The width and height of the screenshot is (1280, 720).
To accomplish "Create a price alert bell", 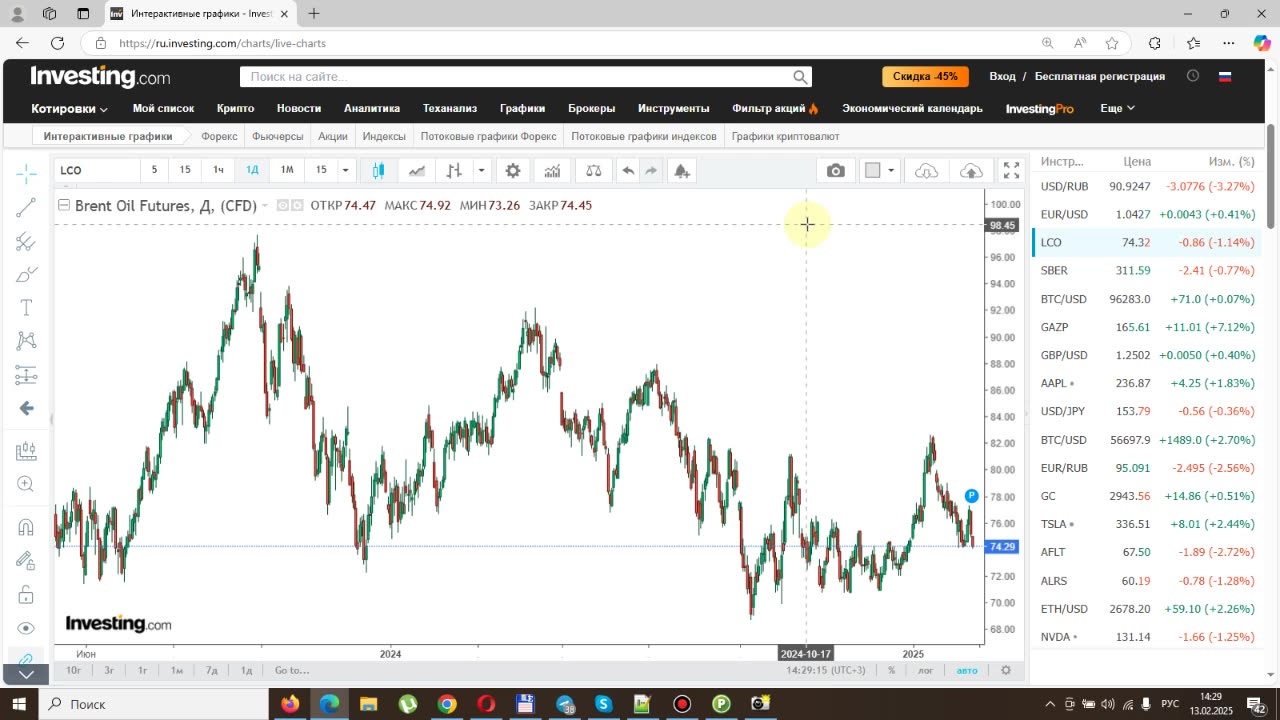I will [682, 171].
